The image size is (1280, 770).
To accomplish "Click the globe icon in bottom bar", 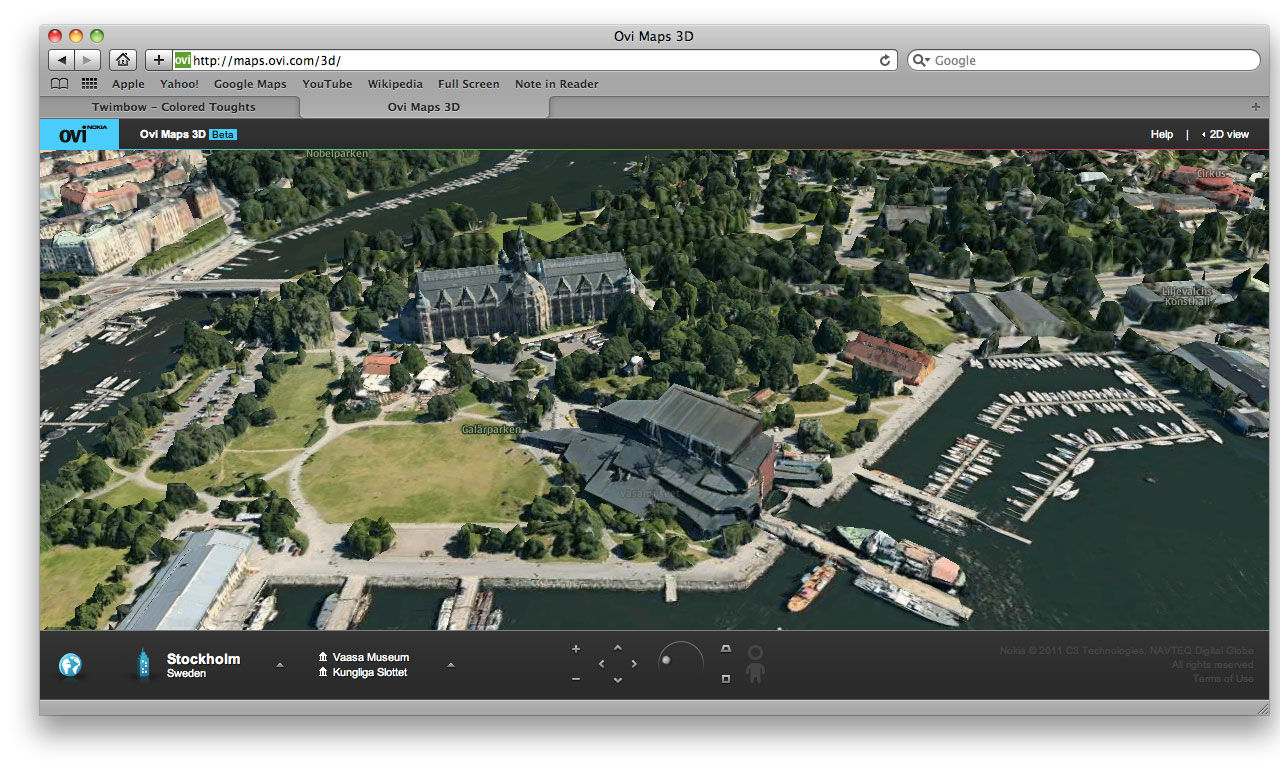I will [x=70, y=665].
